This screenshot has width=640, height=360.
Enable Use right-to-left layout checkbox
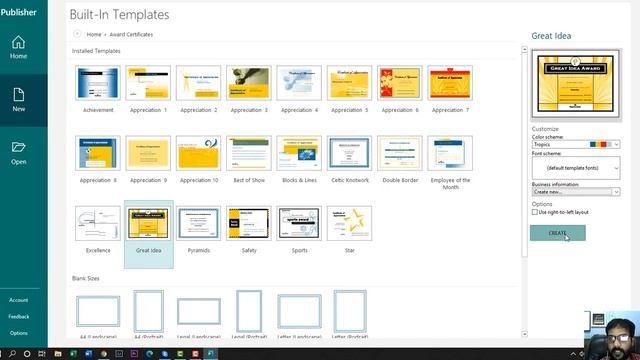point(535,212)
